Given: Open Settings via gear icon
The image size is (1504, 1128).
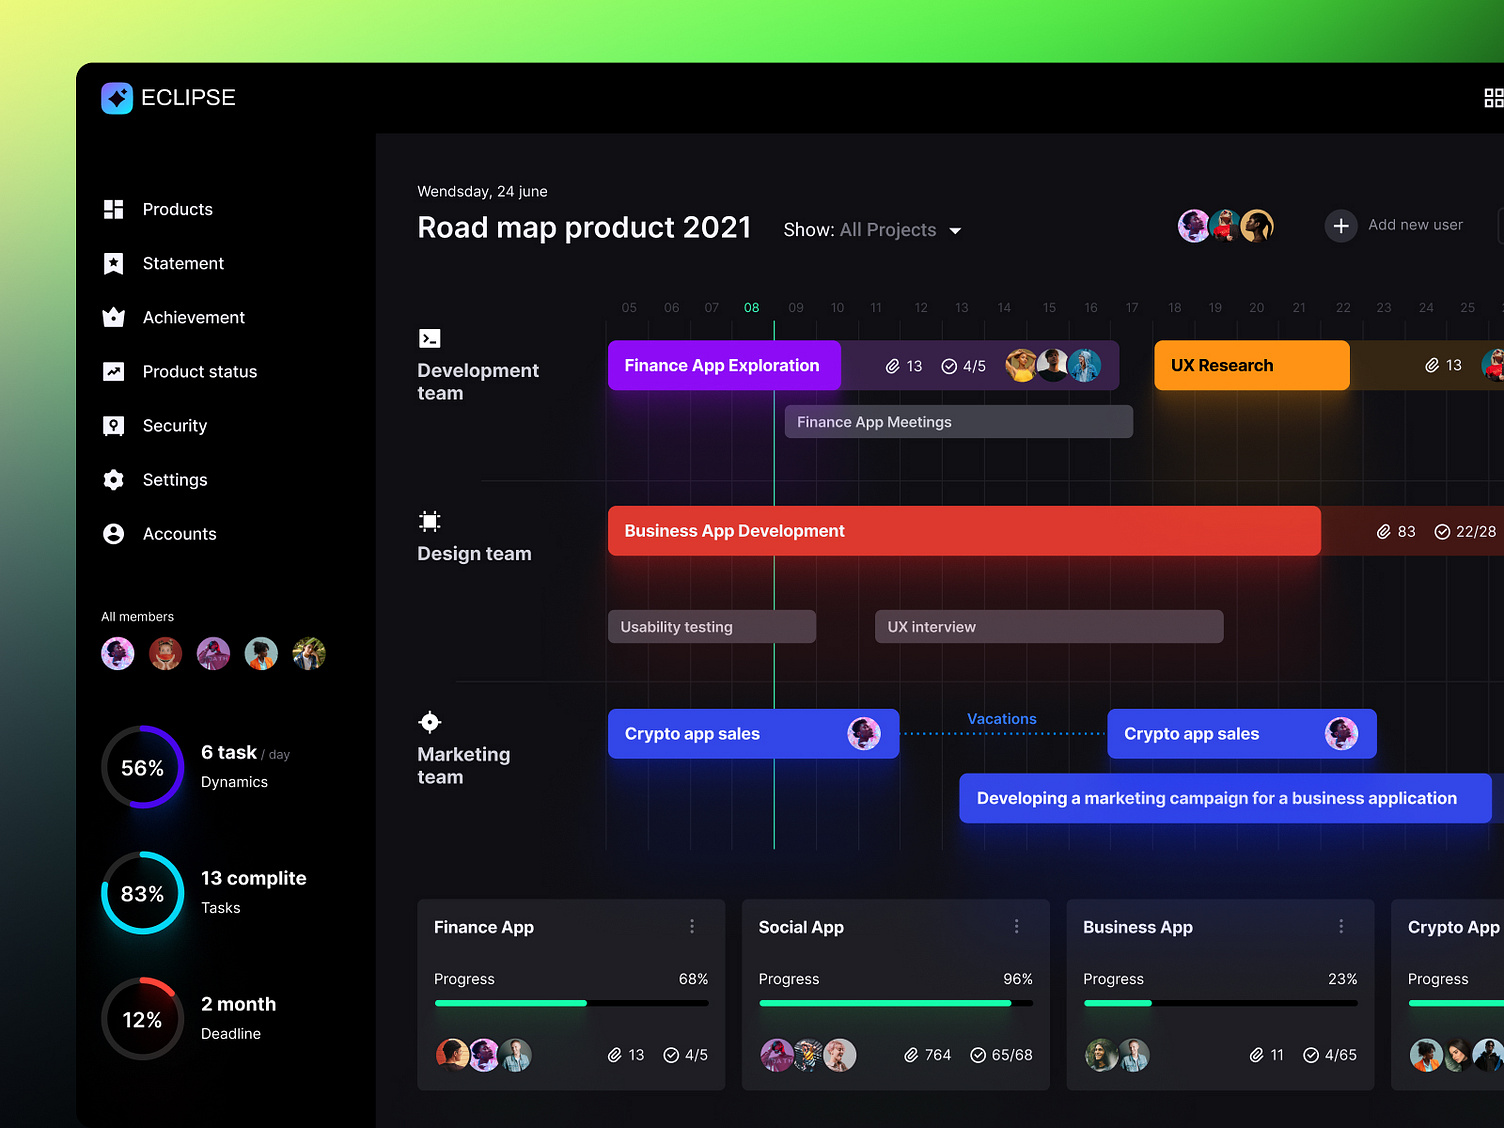Looking at the screenshot, I should [114, 479].
